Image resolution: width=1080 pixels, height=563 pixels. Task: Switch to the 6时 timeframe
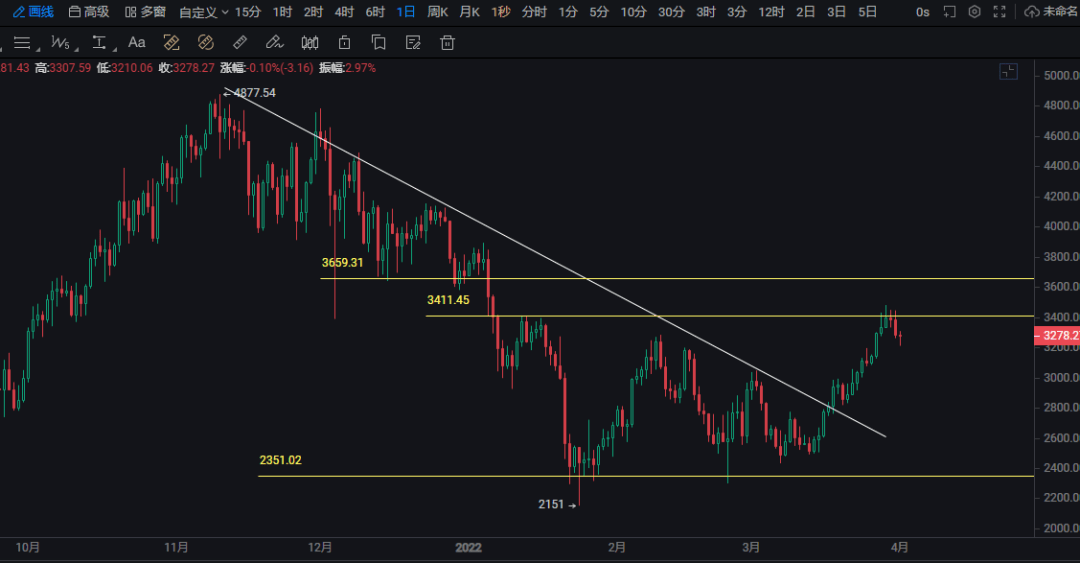click(x=375, y=12)
